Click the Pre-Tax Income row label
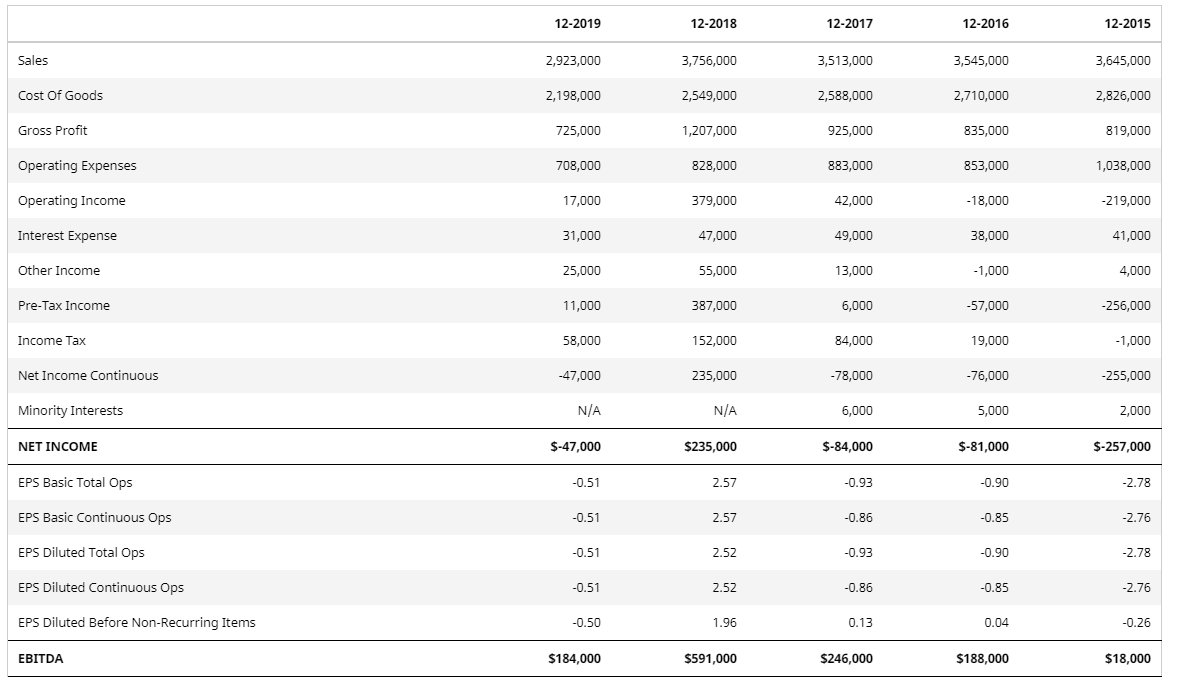The width and height of the screenshot is (1181, 678). point(64,306)
